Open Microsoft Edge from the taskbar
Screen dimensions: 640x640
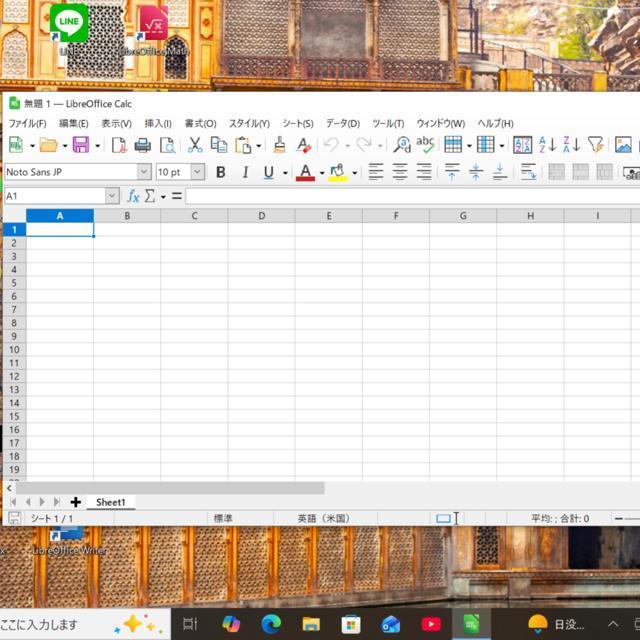tap(271, 624)
